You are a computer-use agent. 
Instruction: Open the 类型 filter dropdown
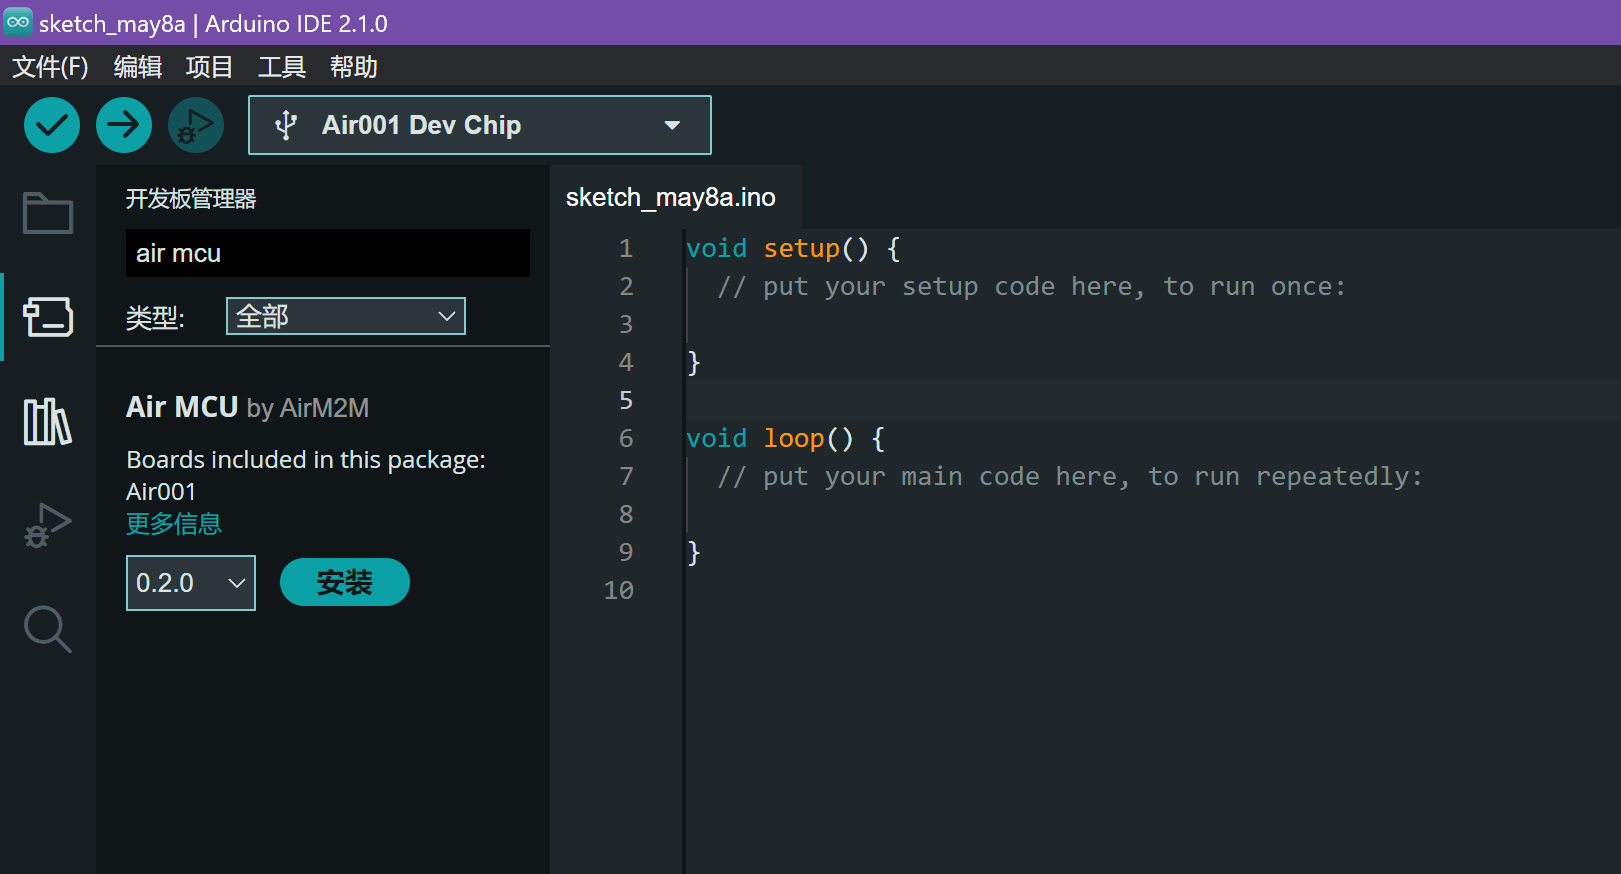tap(345, 316)
